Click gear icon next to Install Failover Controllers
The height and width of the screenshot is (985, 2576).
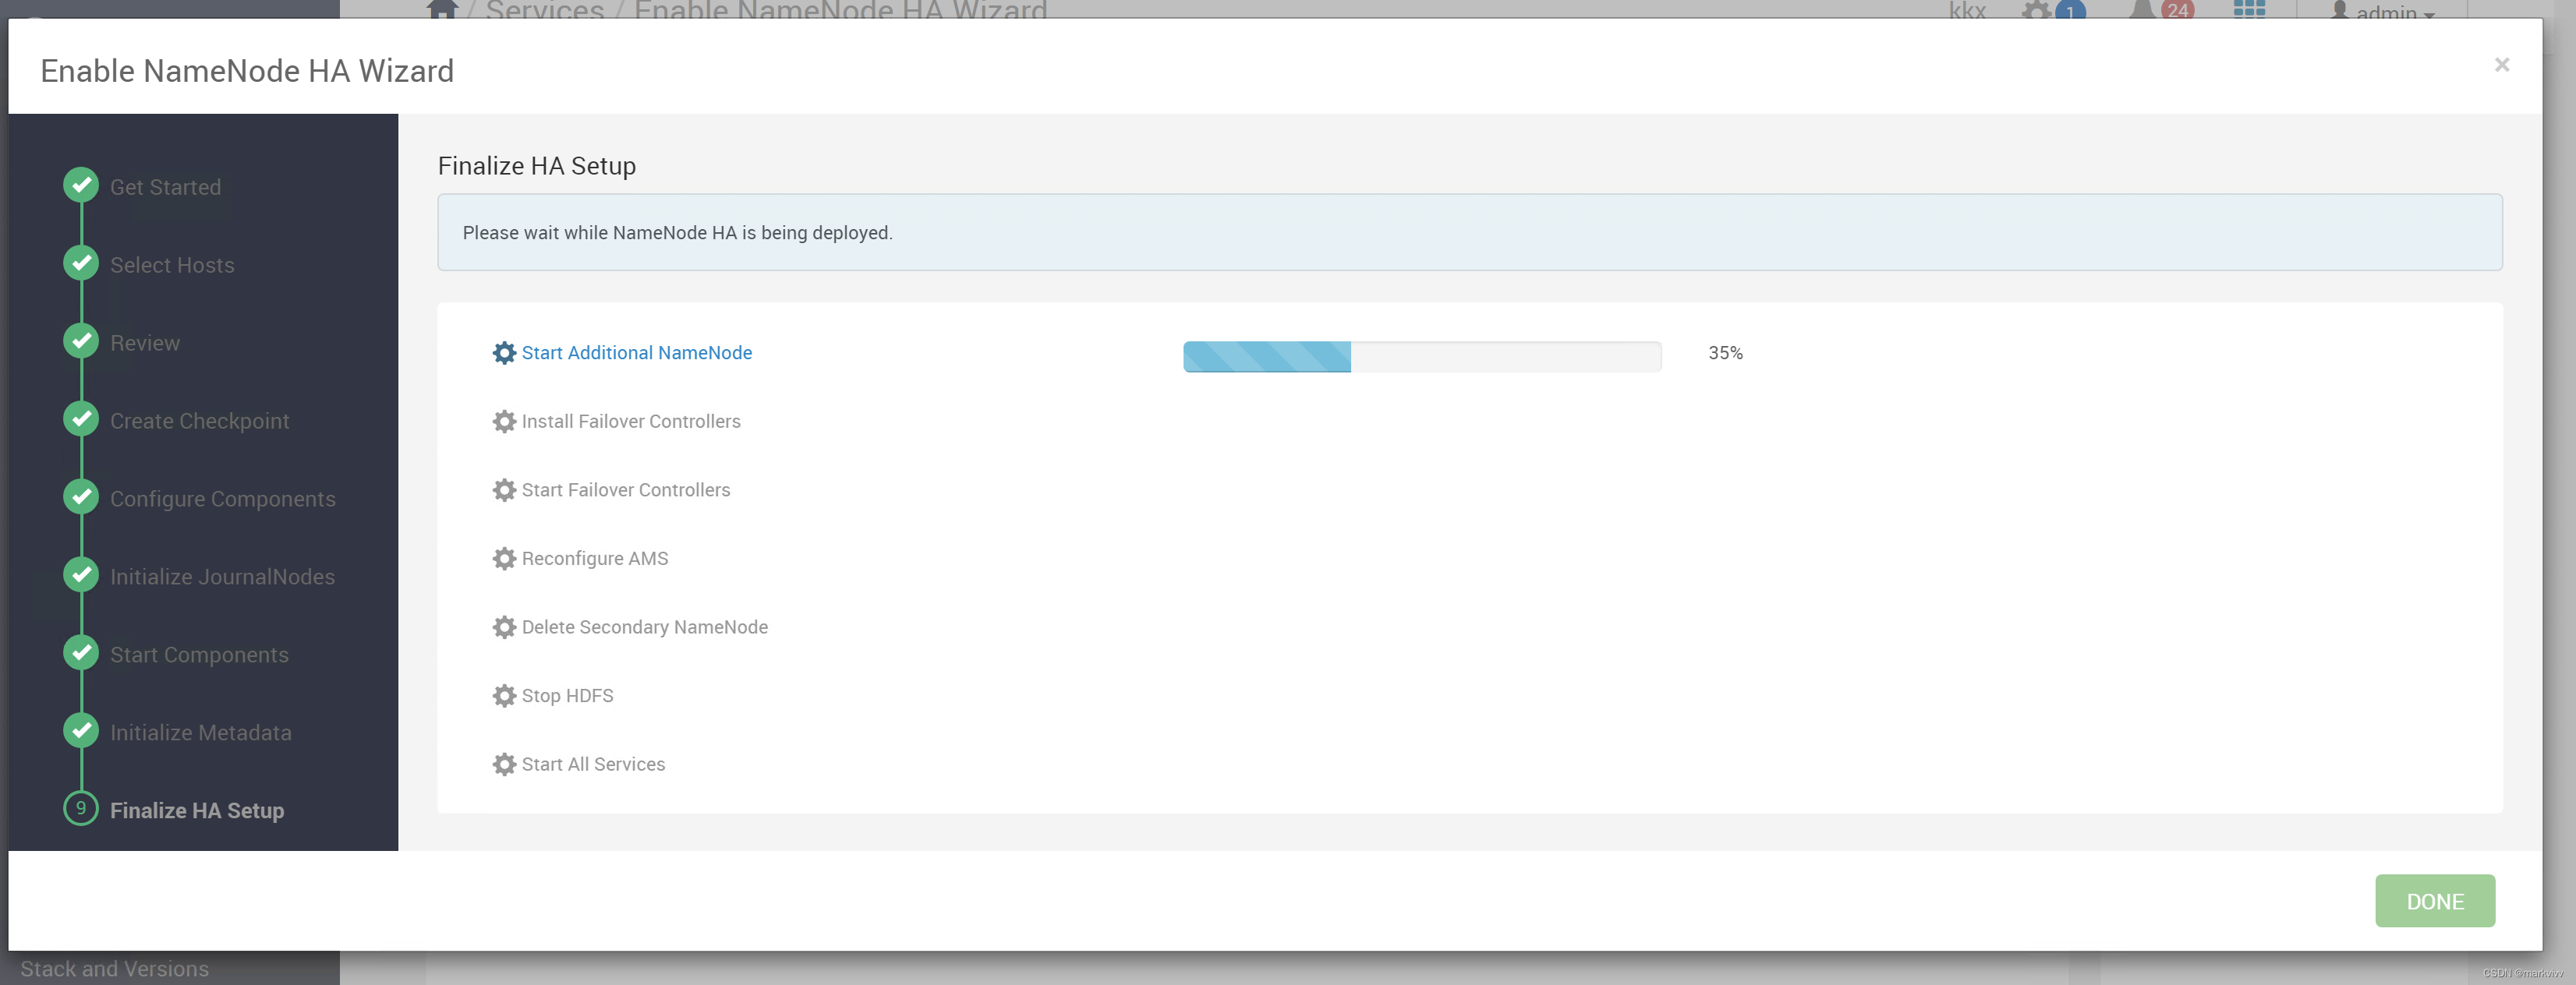(x=504, y=421)
